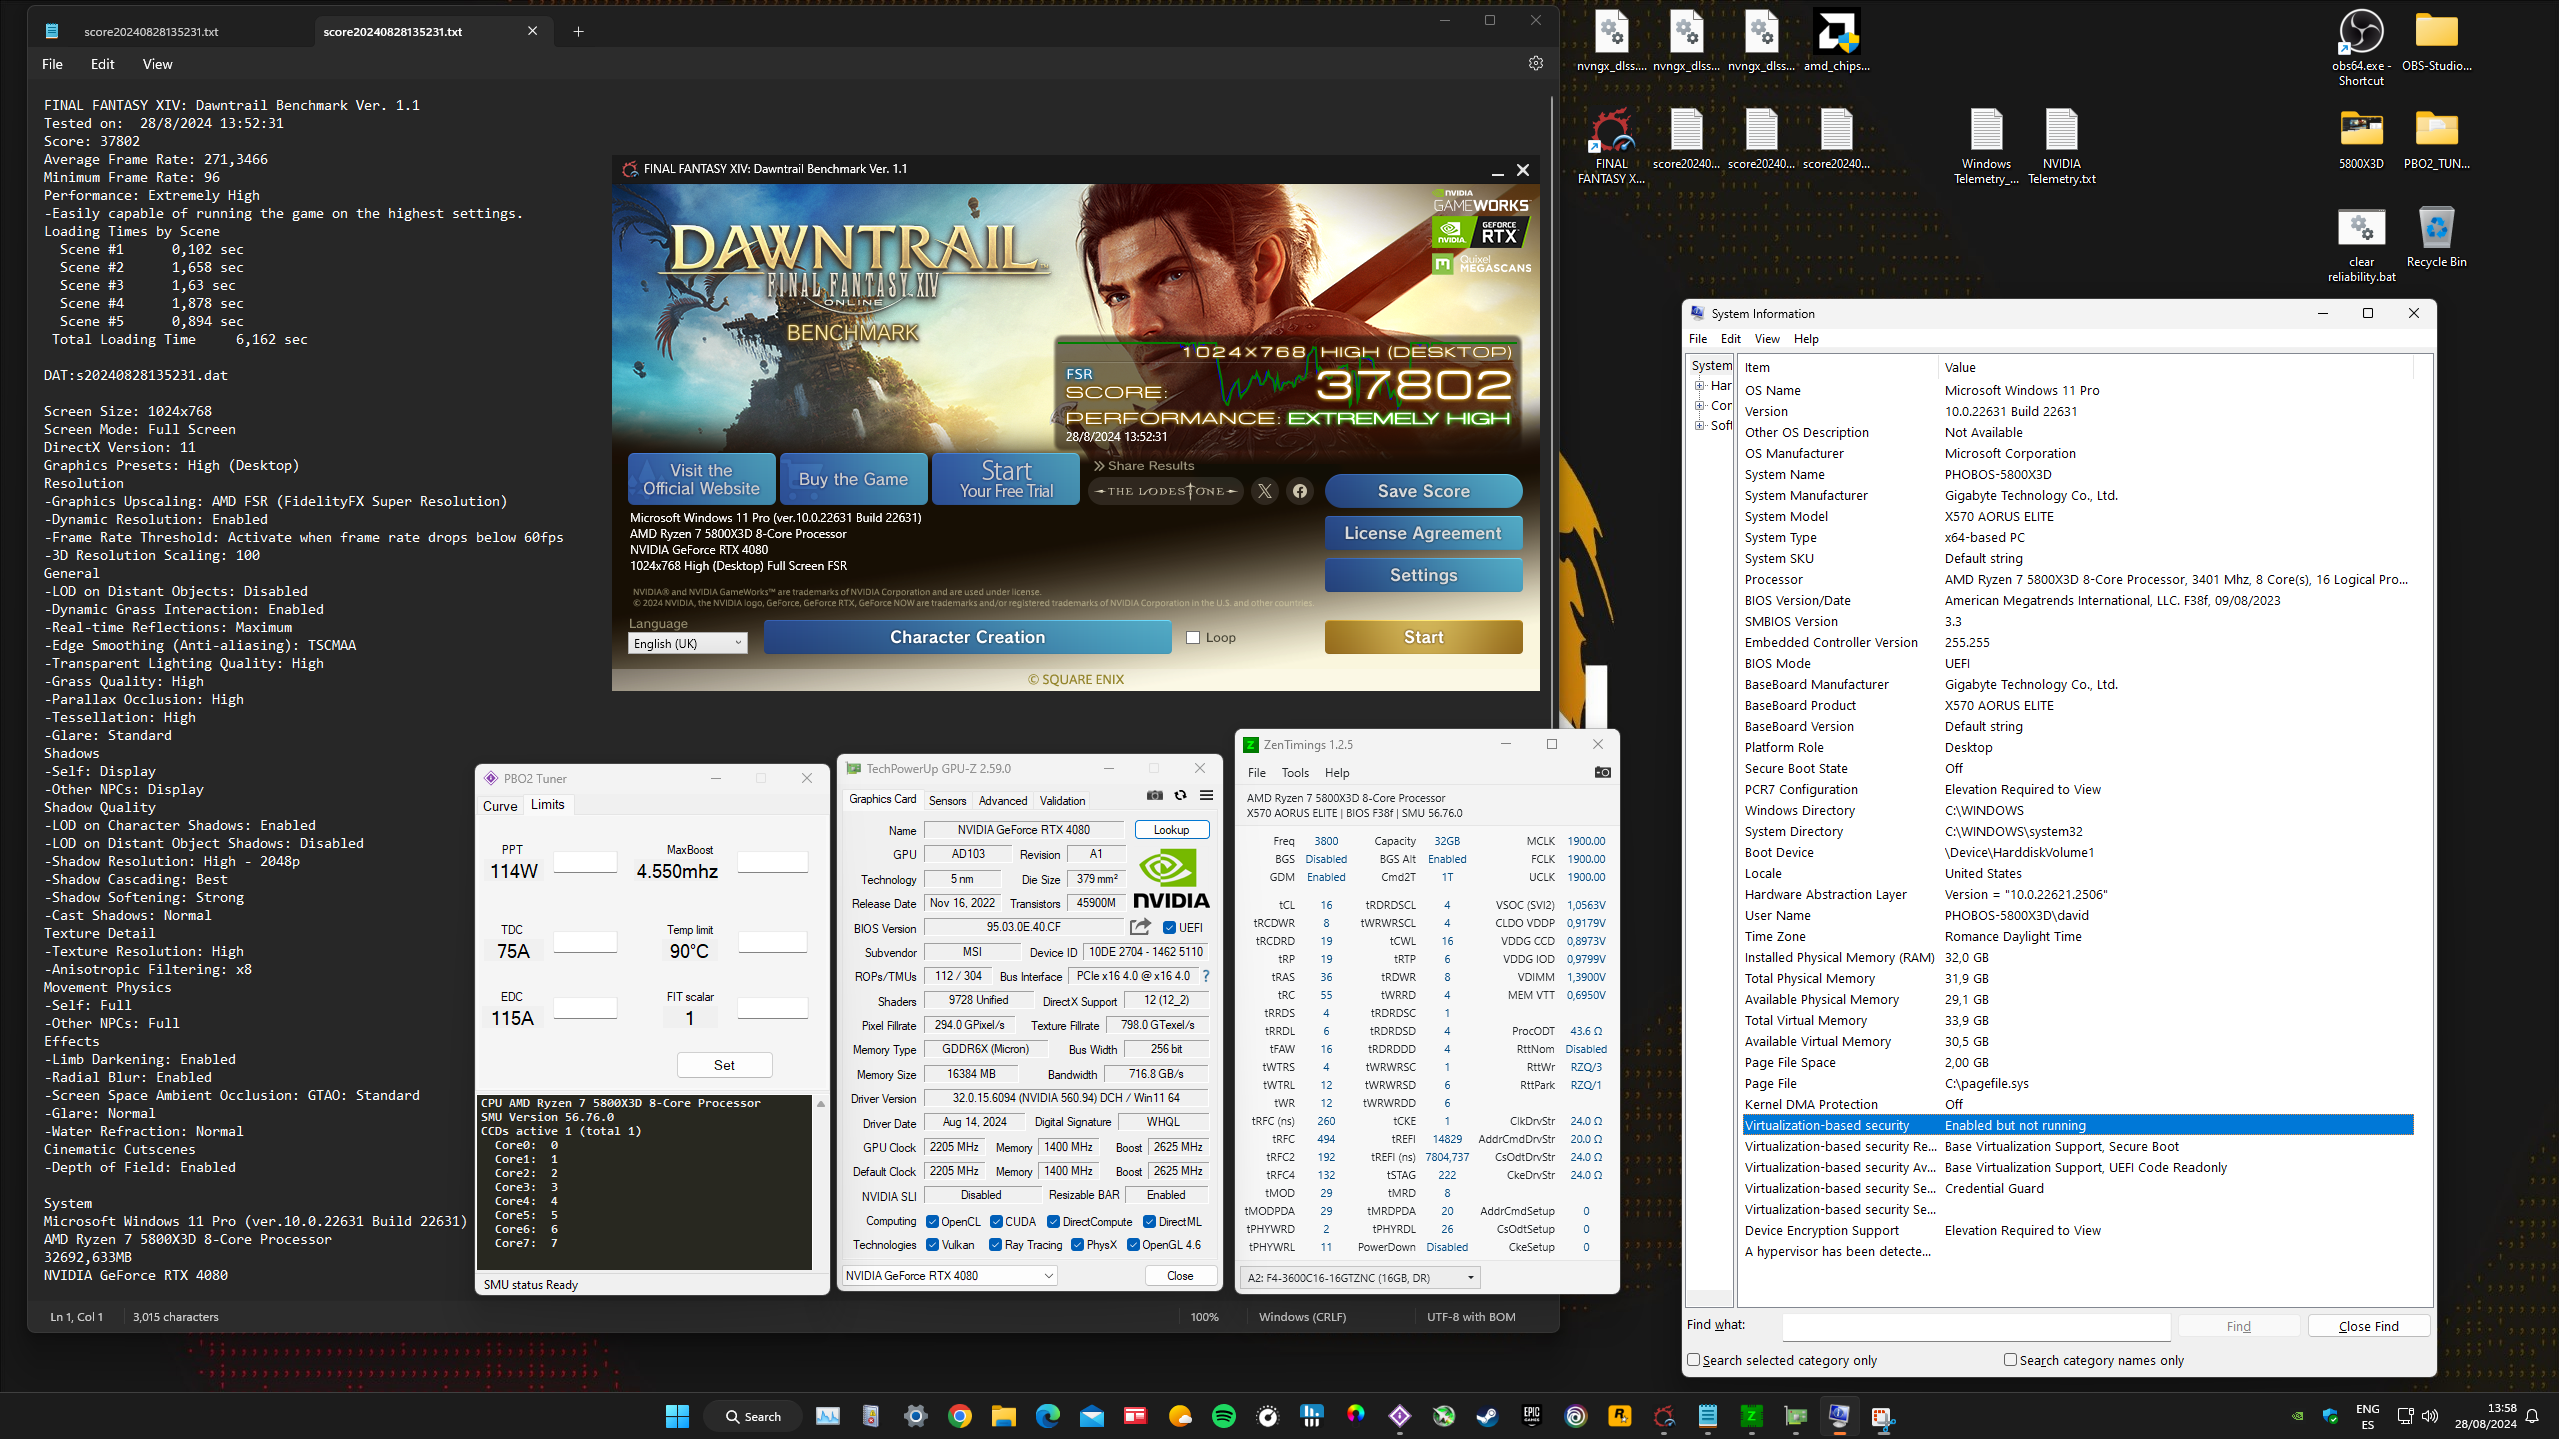Open Steam from the taskbar
Viewport: 2559px width, 1439px height.
pyautogui.click(x=1487, y=1416)
